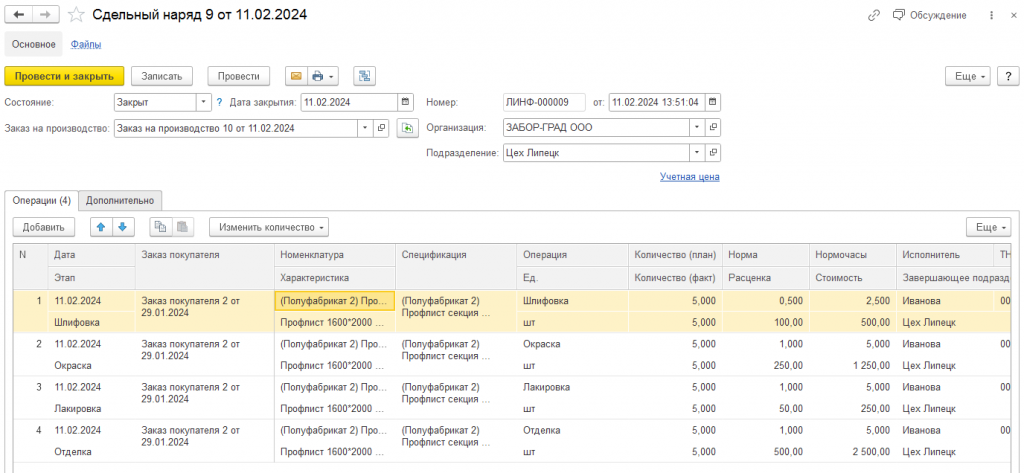Expand Организация dropdown arrow
Screen dimensions: 1024x473
pyautogui.click(x=697, y=127)
